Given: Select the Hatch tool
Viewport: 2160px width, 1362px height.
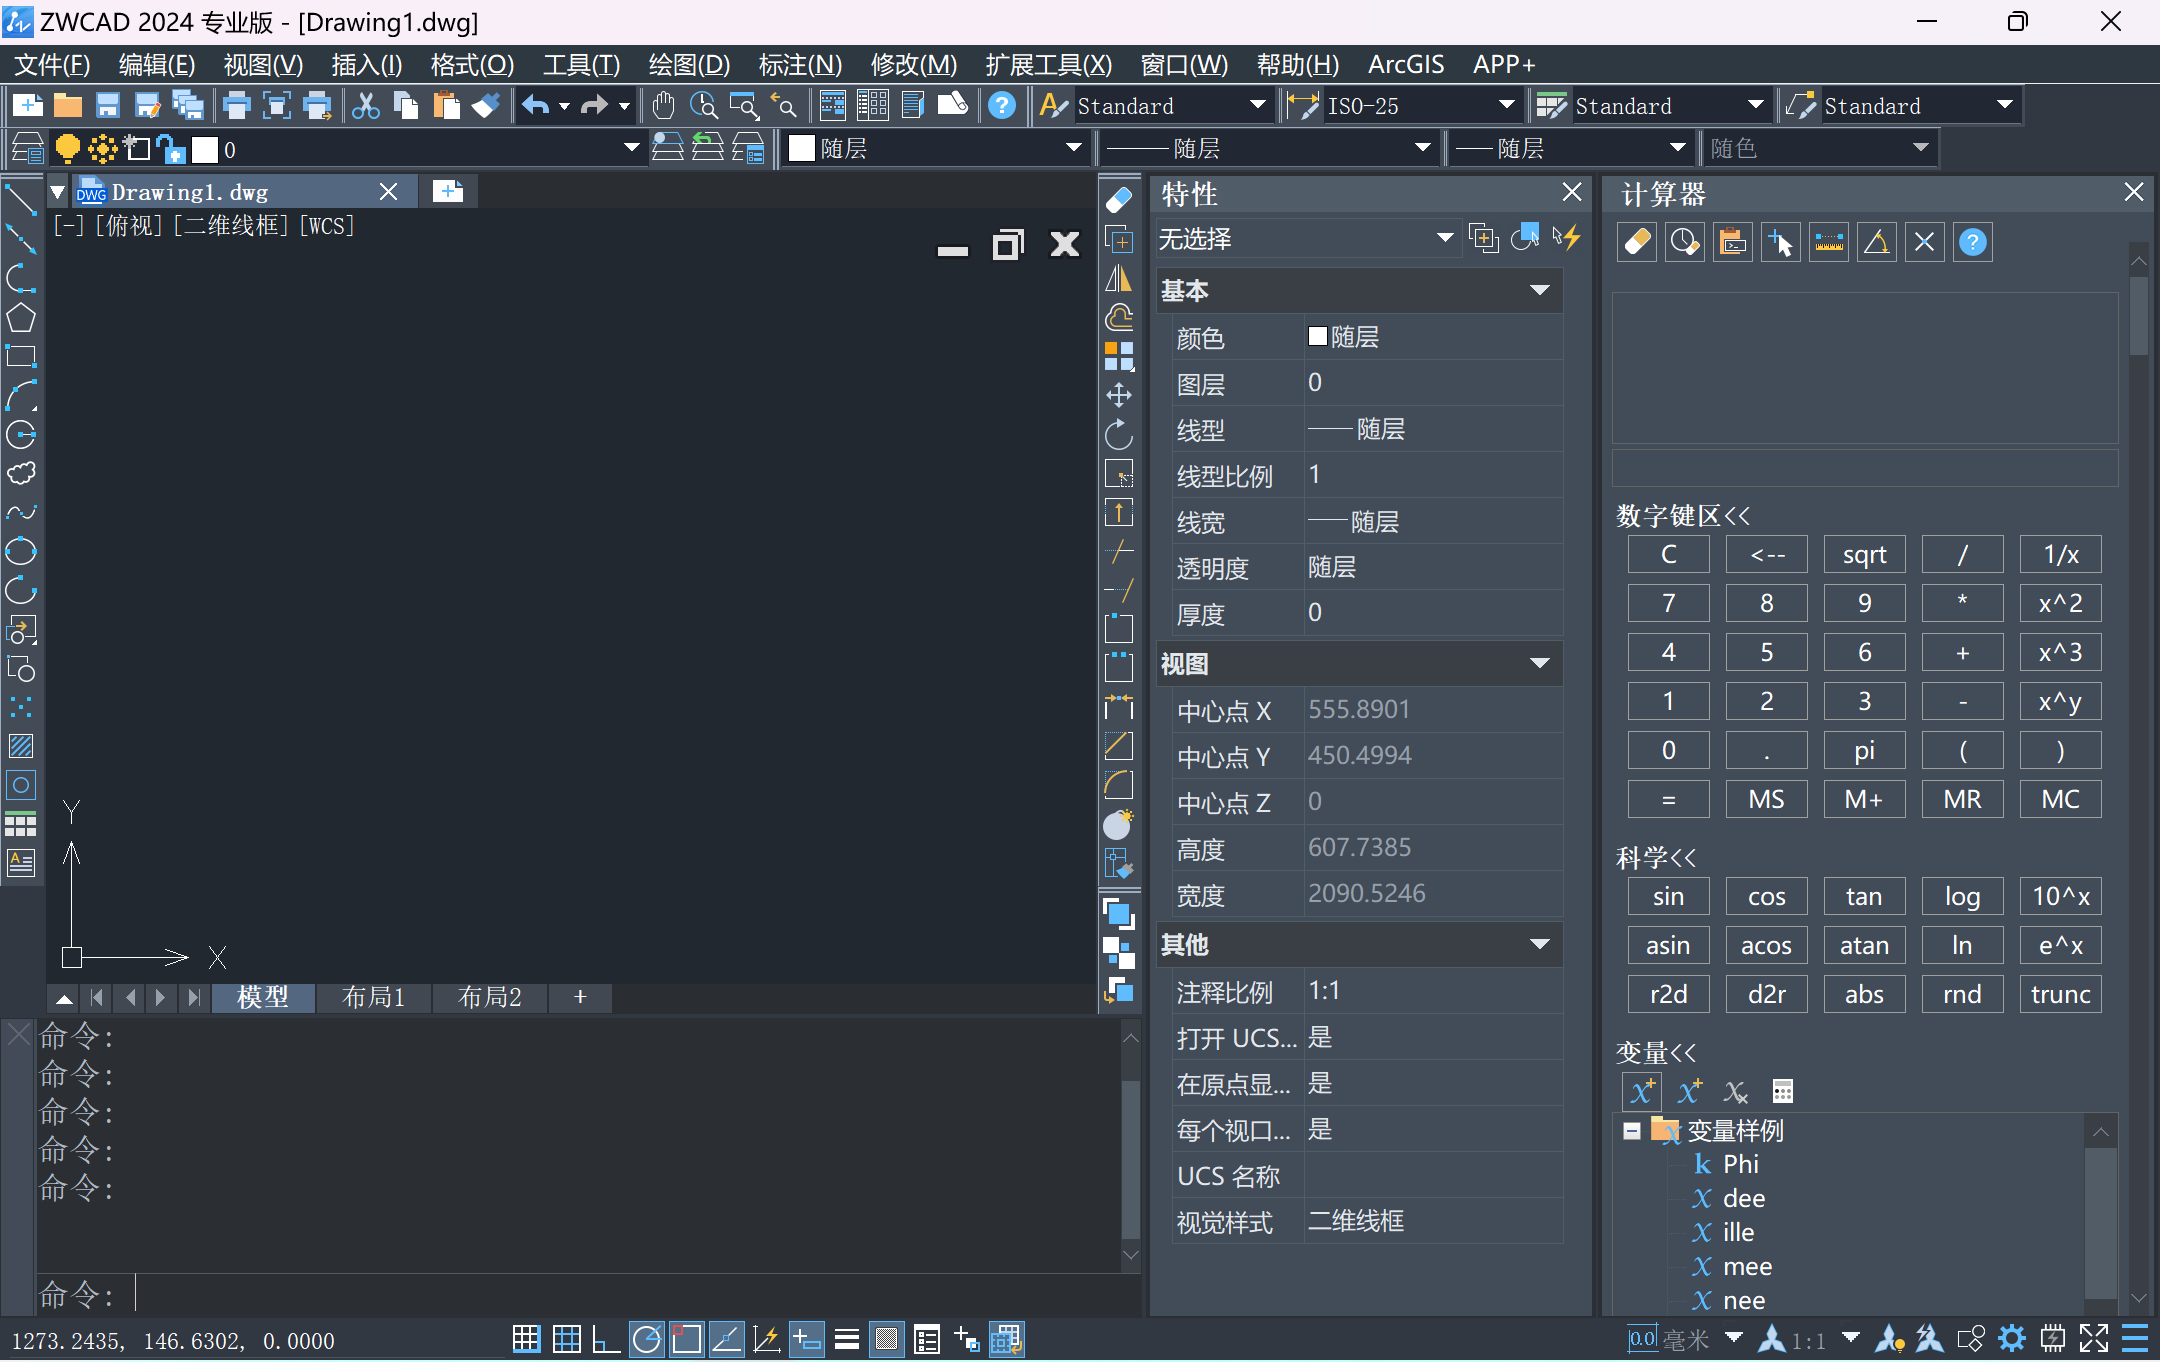Looking at the screenshot, I should [x=21, y=747].
